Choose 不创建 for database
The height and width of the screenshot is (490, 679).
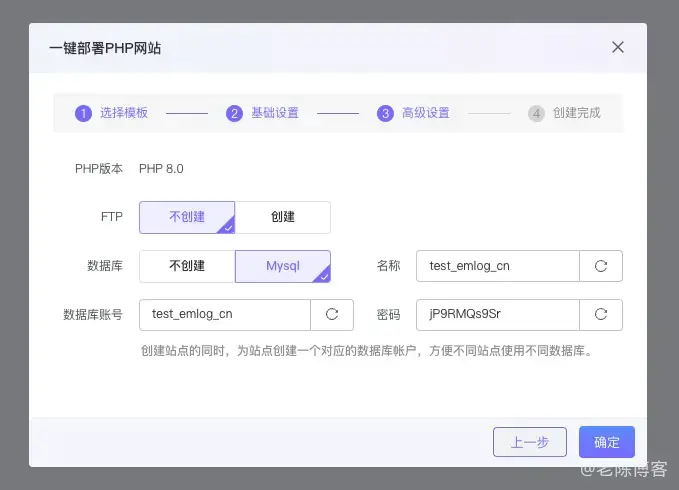187,266
